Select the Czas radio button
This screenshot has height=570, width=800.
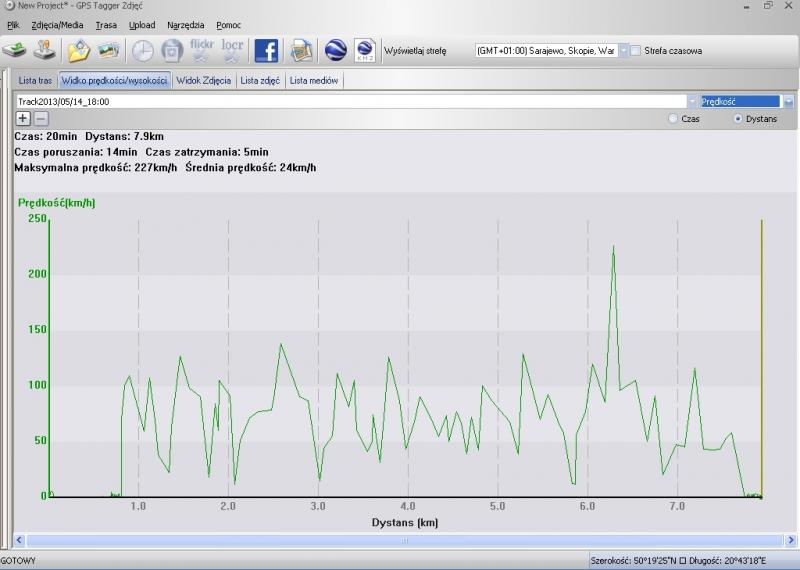click(673, 118)
